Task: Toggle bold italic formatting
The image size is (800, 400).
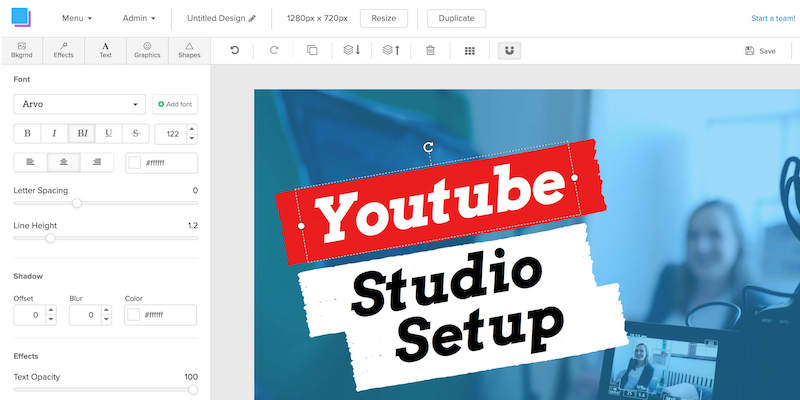Action: click(x=82, y=133)
